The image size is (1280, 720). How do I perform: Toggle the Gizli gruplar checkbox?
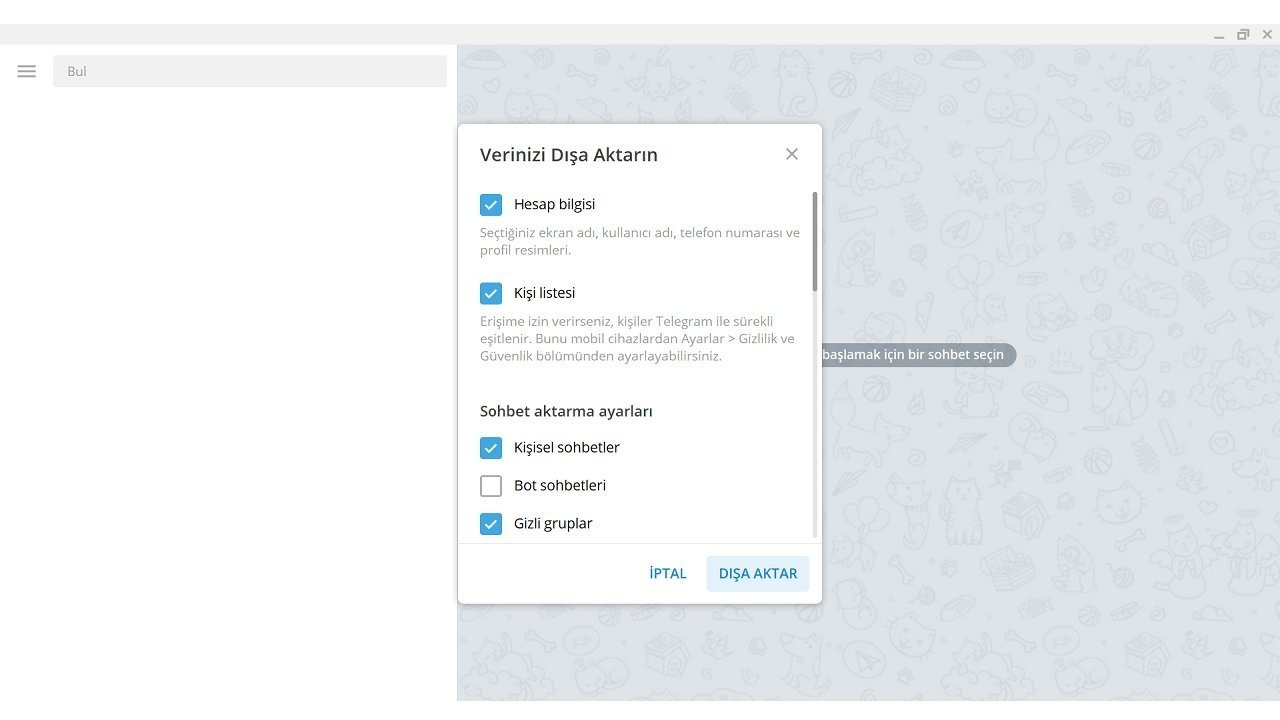[491, 524]
